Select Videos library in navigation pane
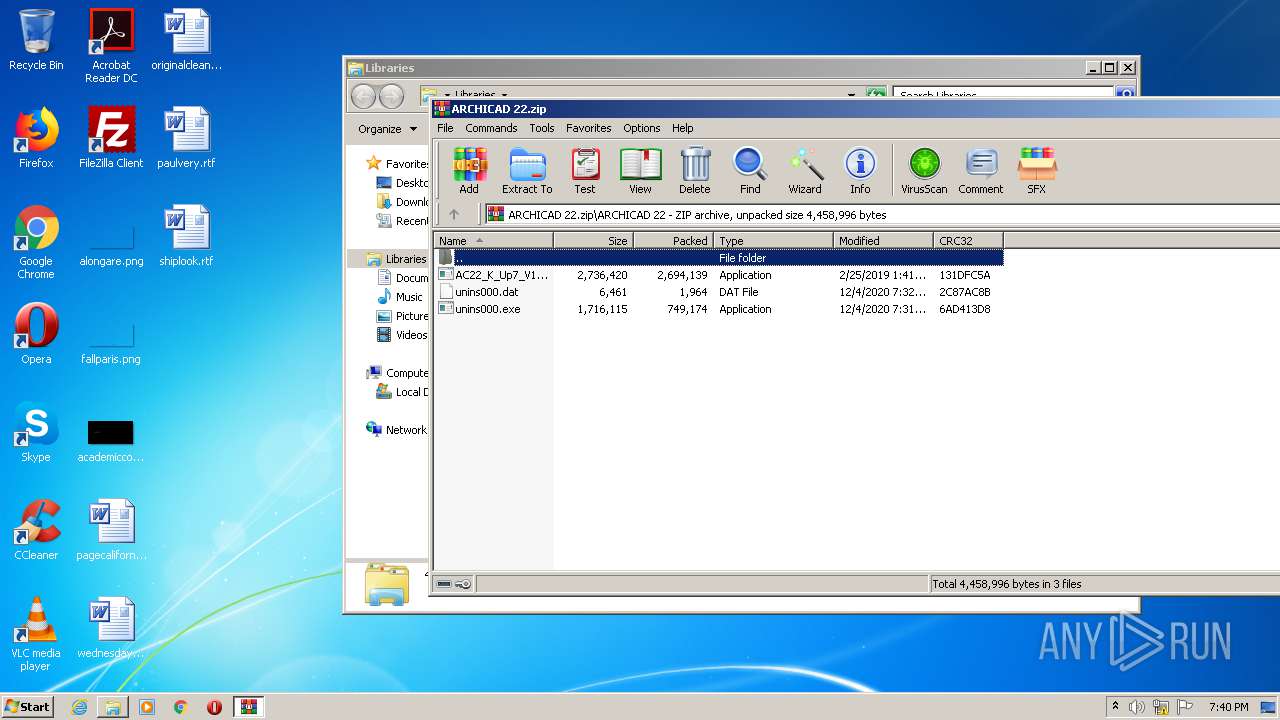Image resolution: width=1280 pixels, height=720 pixels. (402, 335)
